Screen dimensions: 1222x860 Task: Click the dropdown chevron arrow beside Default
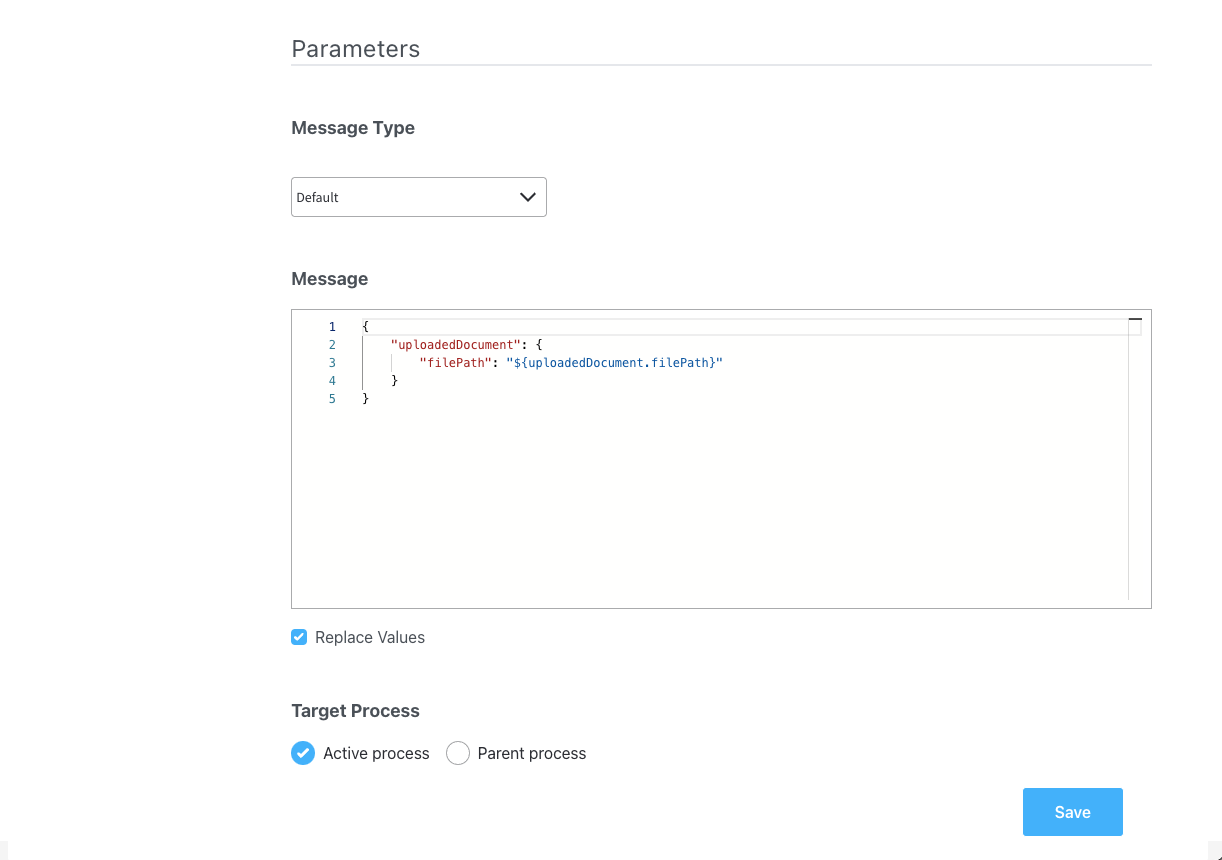pyautogui.click(x=528, y=197)
